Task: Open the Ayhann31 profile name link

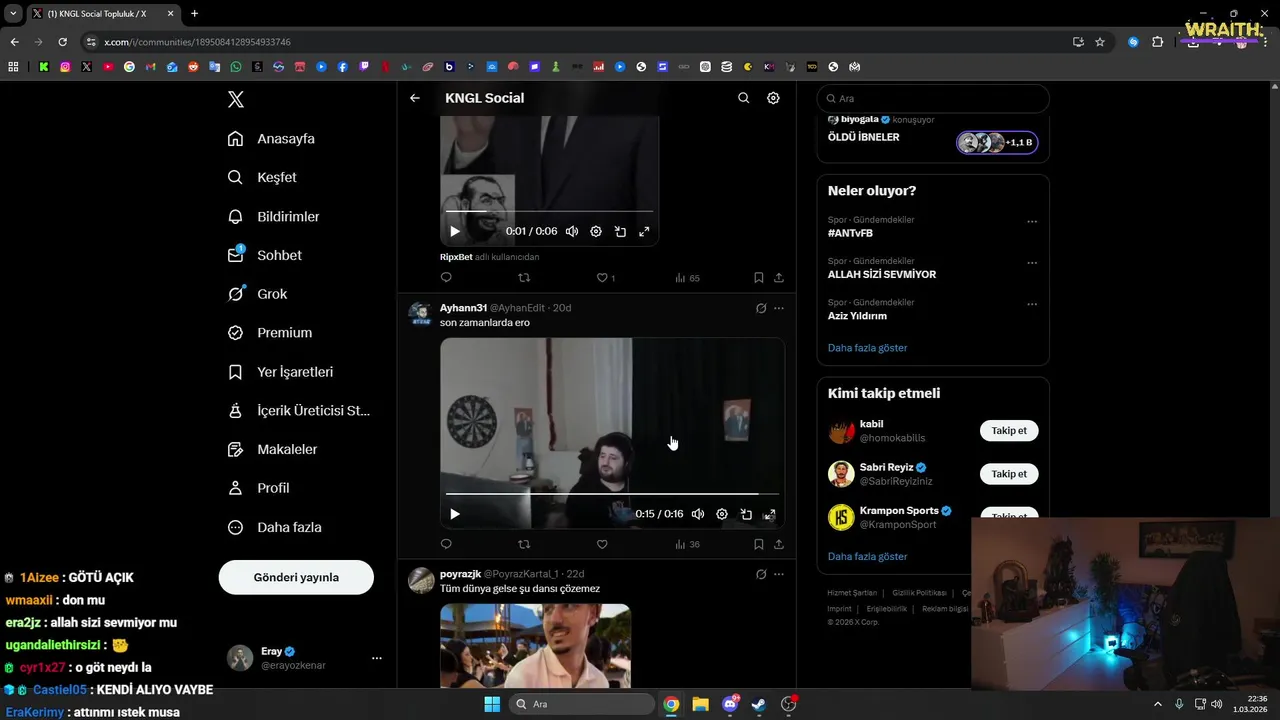Action: [x=463, y=308]
